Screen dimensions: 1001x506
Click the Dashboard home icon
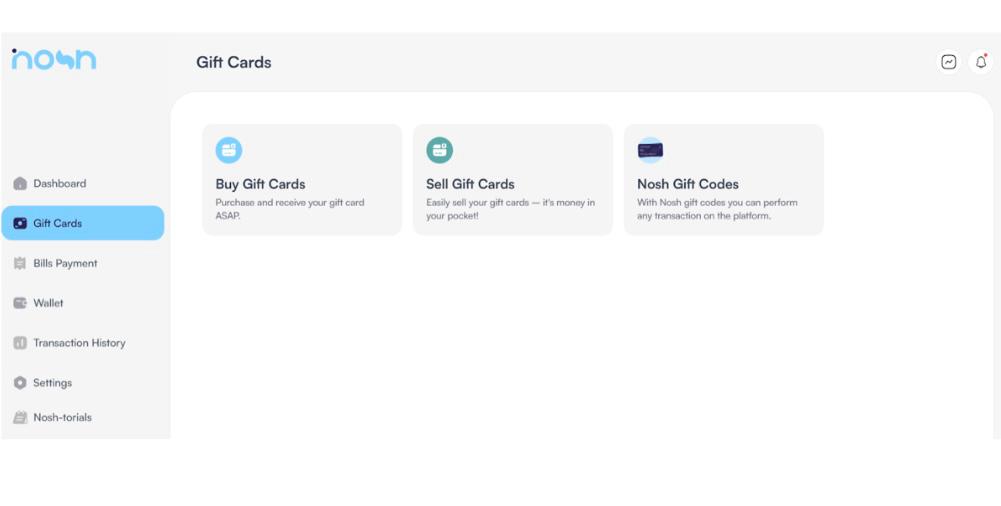point(20,184)
